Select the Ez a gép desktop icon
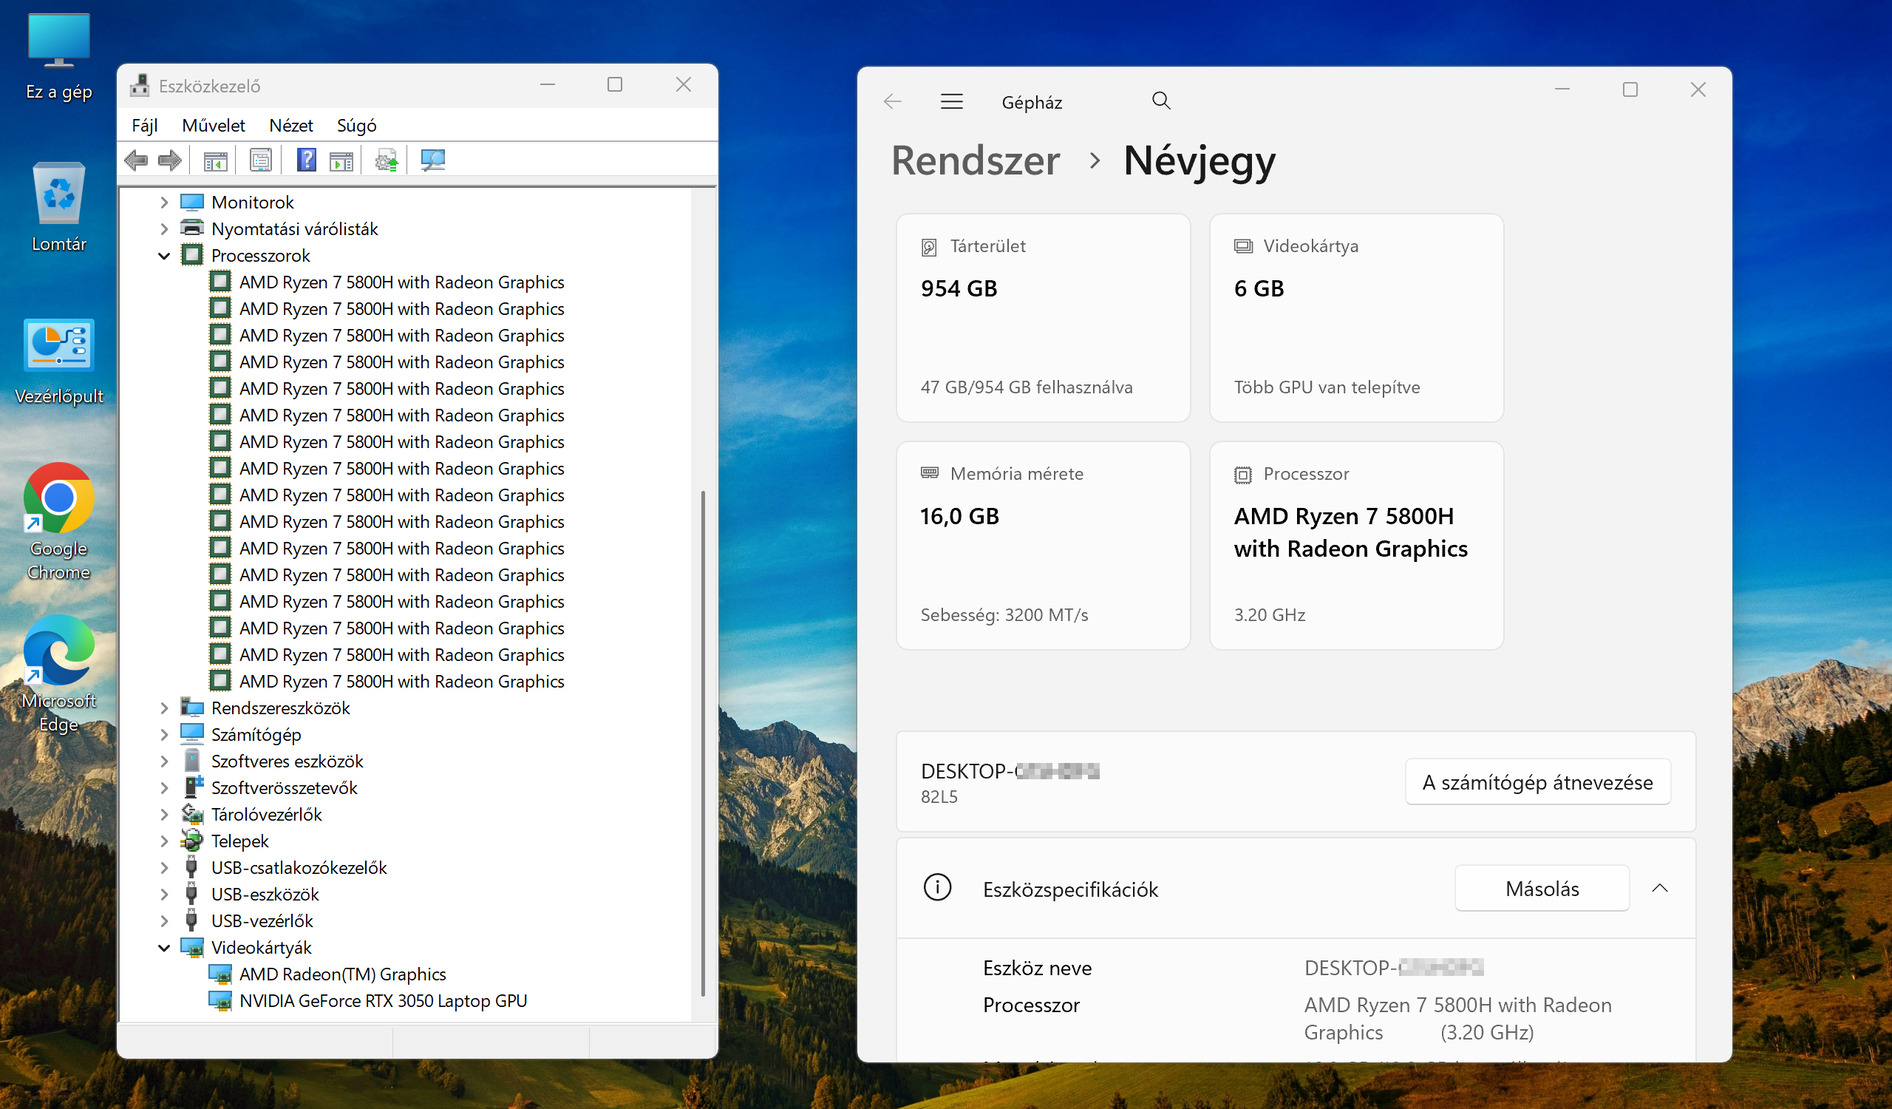1892x1109 pixels. pyautogui.click(x=59, y=57)
